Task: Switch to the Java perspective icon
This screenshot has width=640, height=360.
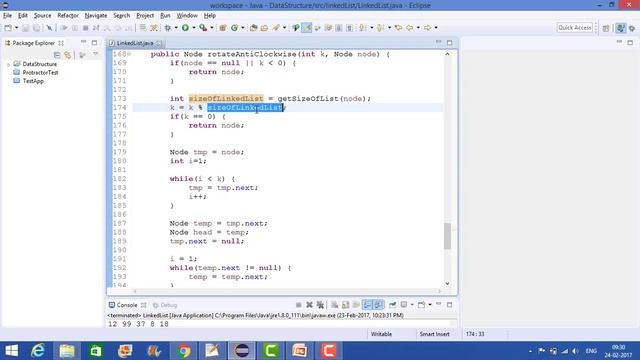Action: [620, 28]
